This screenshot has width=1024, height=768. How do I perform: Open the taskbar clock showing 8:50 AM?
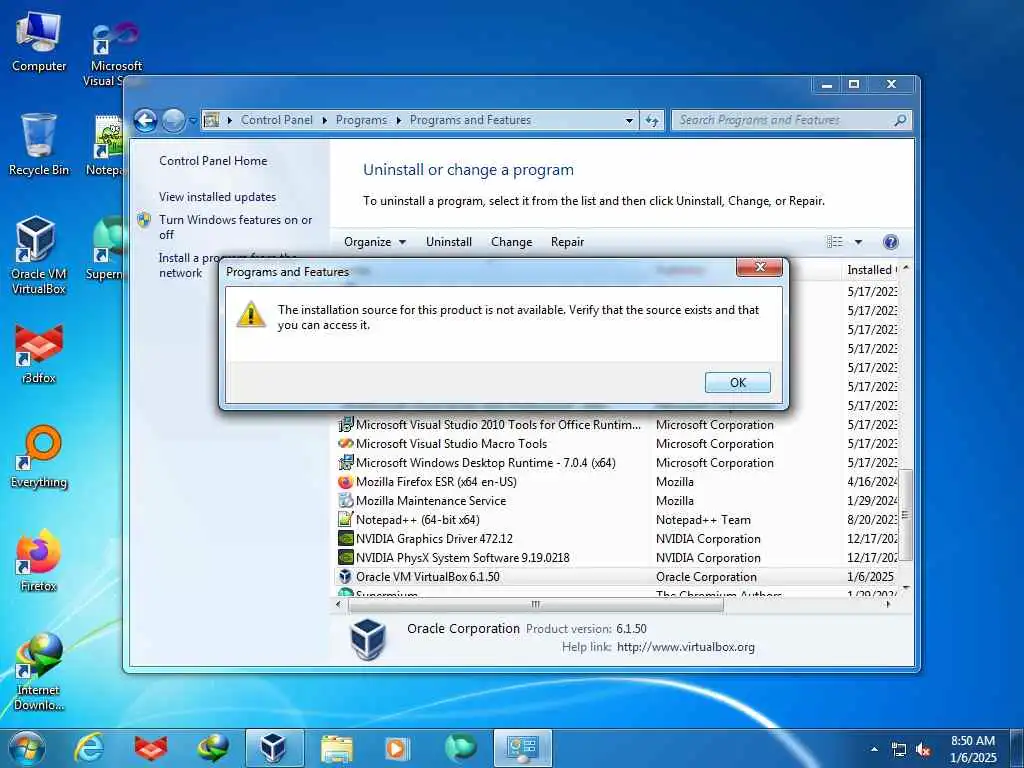(973, 749)
